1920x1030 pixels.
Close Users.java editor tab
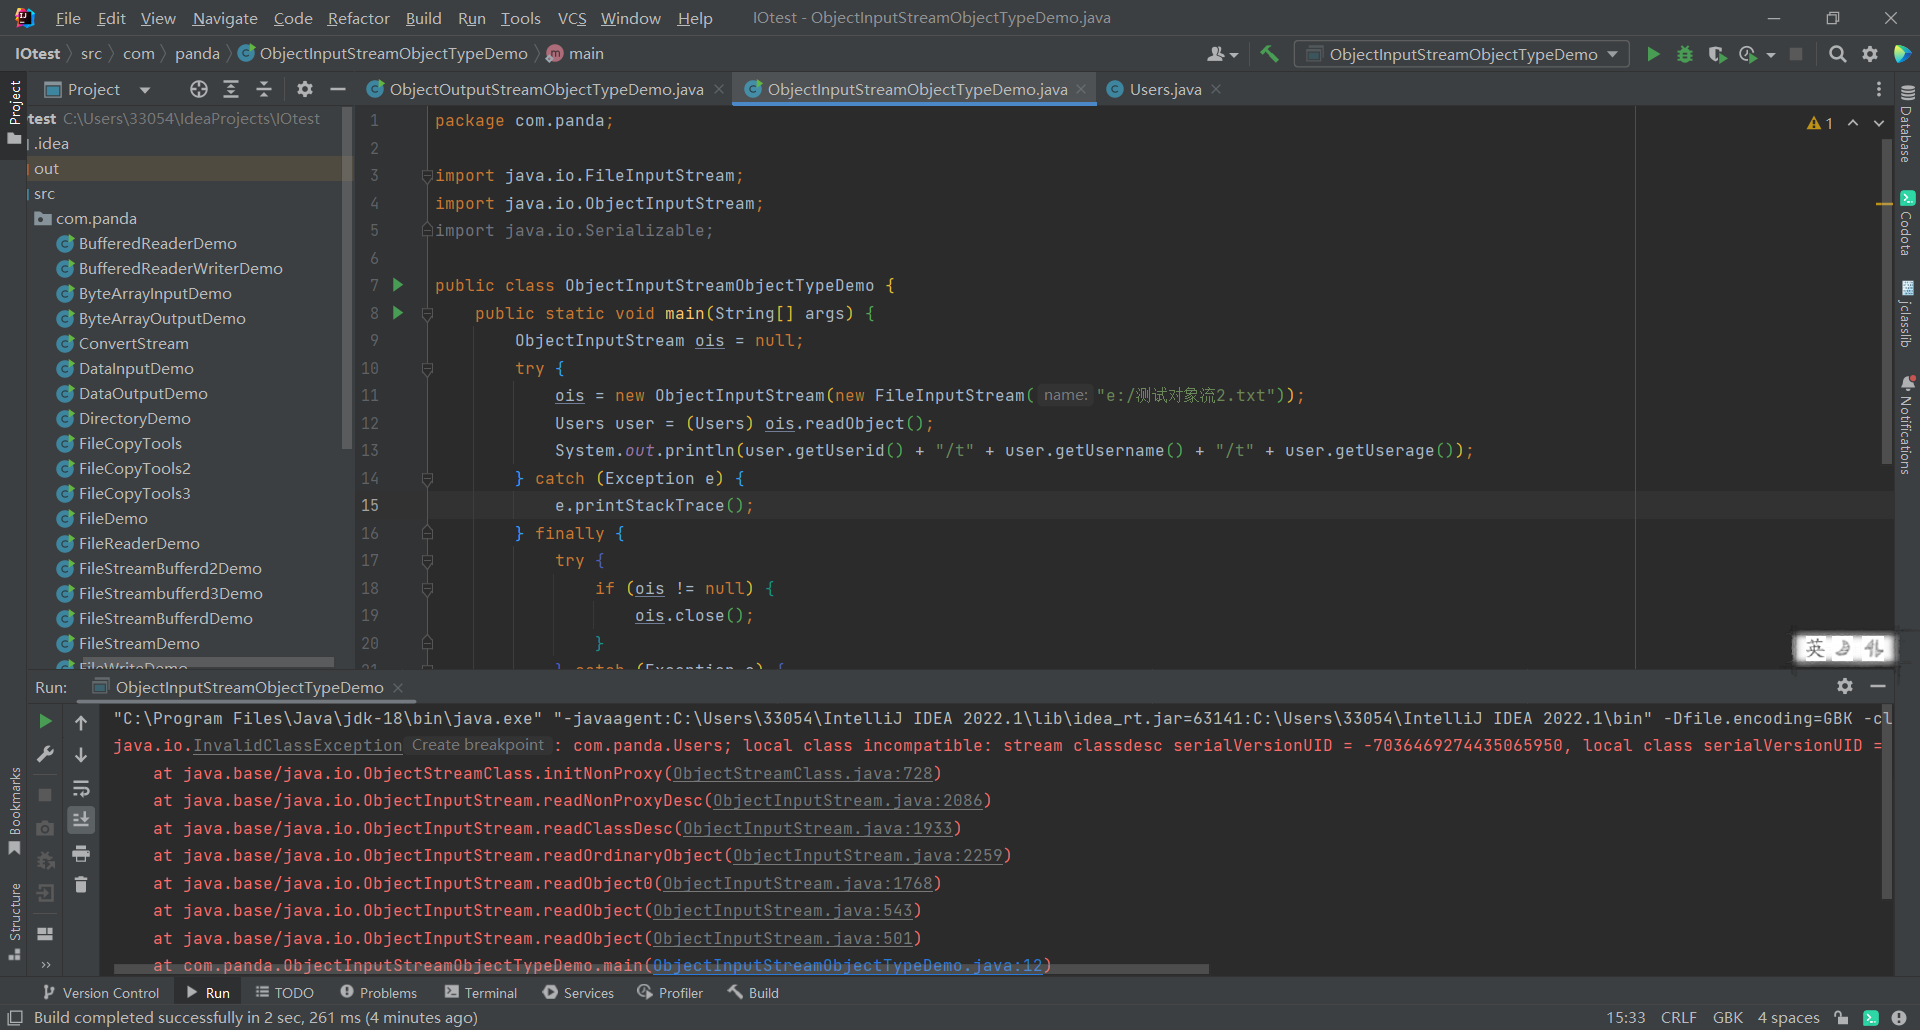(1216, 89)
